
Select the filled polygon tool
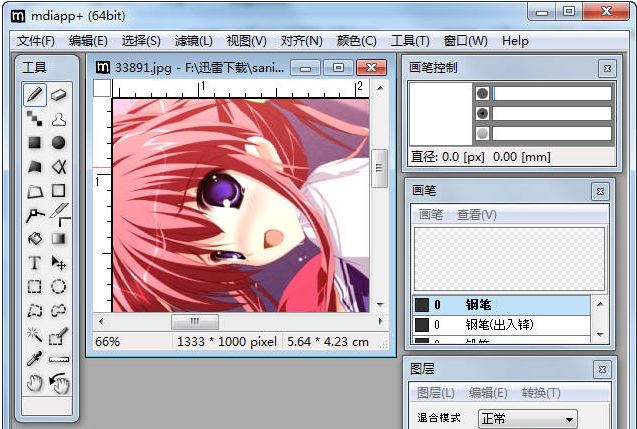click(35, 167)
